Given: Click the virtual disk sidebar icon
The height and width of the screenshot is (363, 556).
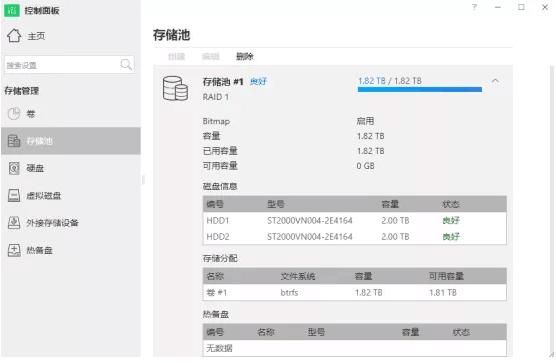Looking at the screenshot, I should click(14, 195).
